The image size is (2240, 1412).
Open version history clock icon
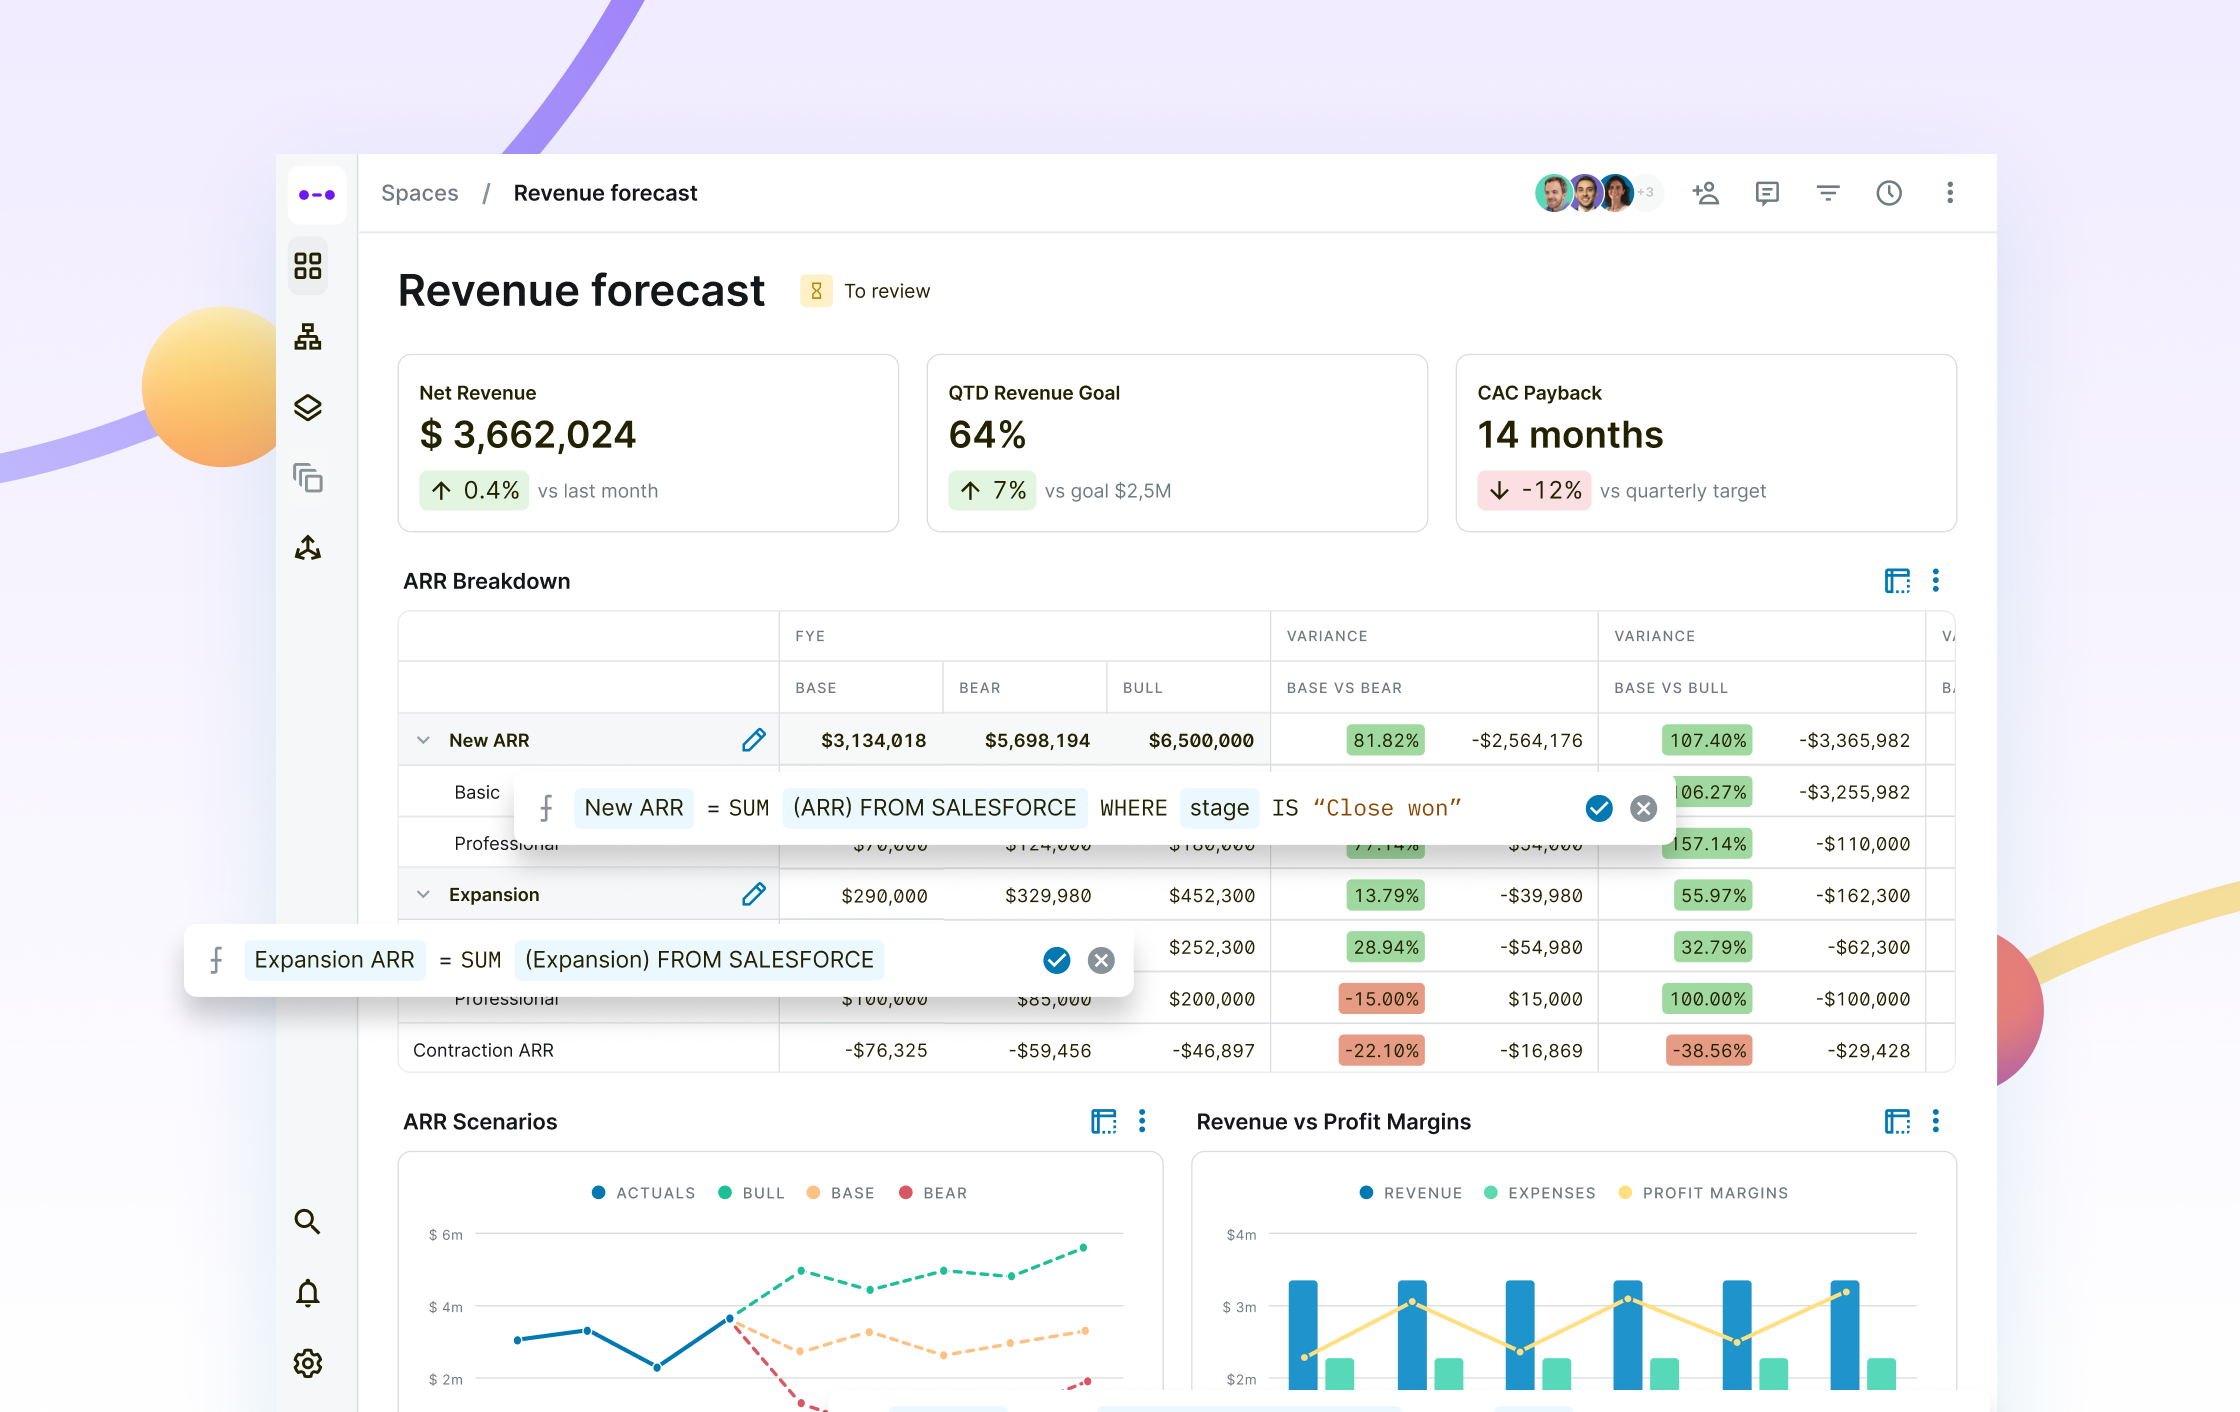coord(1889,193)
